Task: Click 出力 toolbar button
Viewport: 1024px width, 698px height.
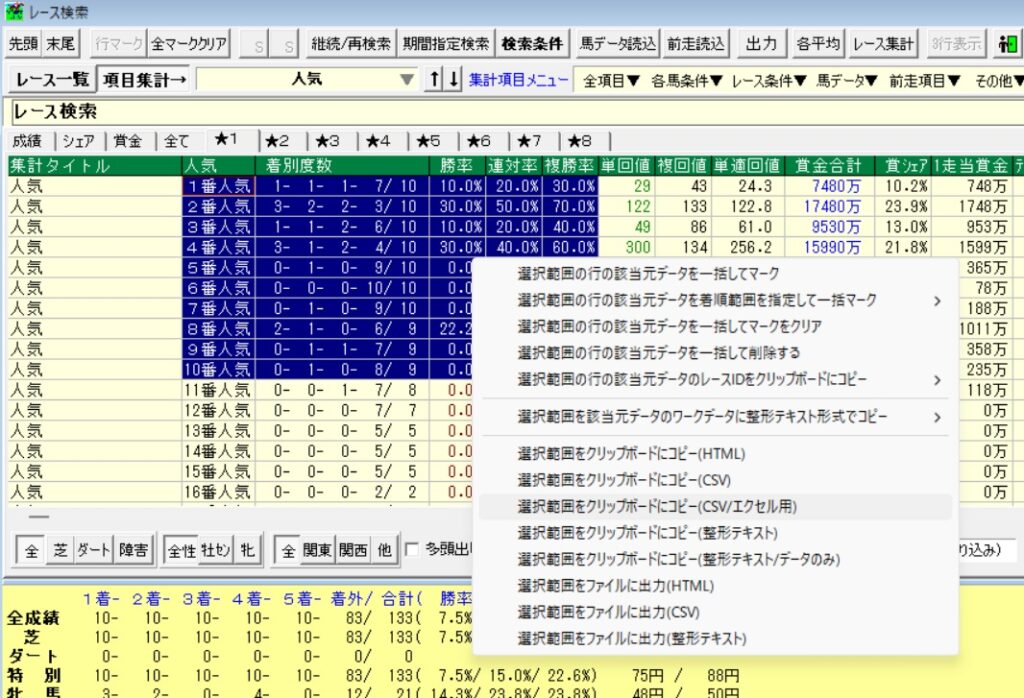Action: tap(761, 44)
